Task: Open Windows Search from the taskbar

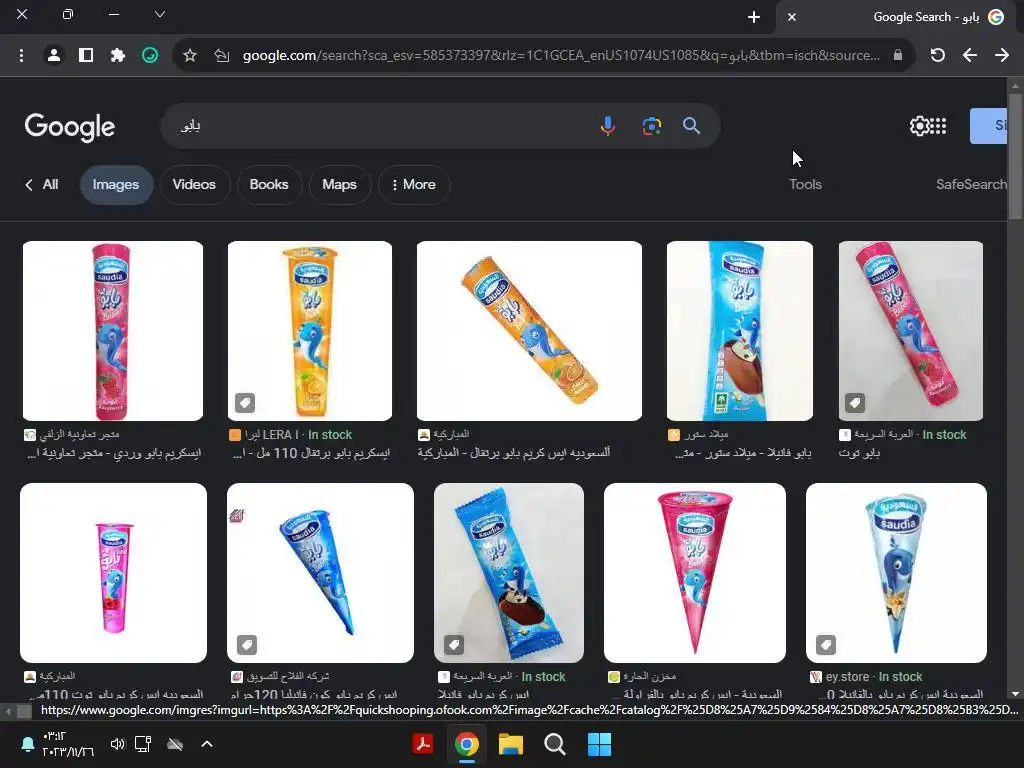Action: click(x=554, y=744)
